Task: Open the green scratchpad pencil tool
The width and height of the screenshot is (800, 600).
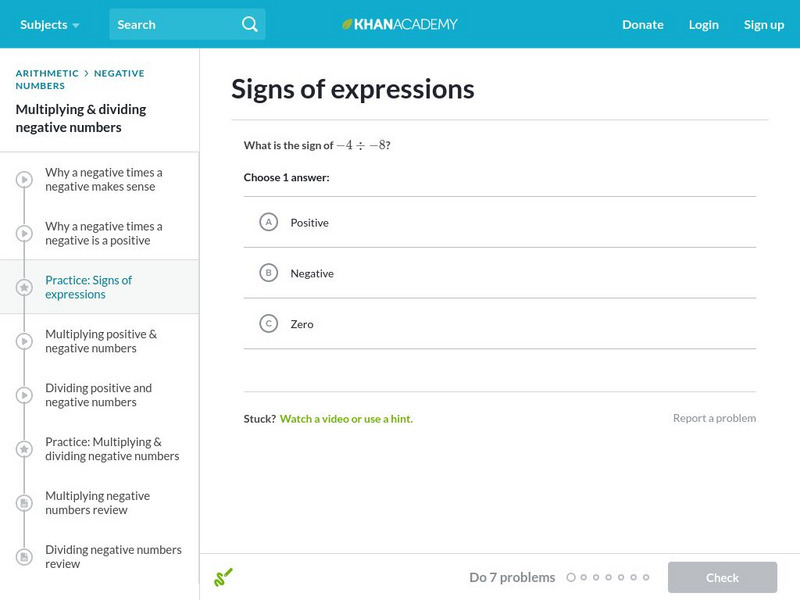Action: point(223,577)
